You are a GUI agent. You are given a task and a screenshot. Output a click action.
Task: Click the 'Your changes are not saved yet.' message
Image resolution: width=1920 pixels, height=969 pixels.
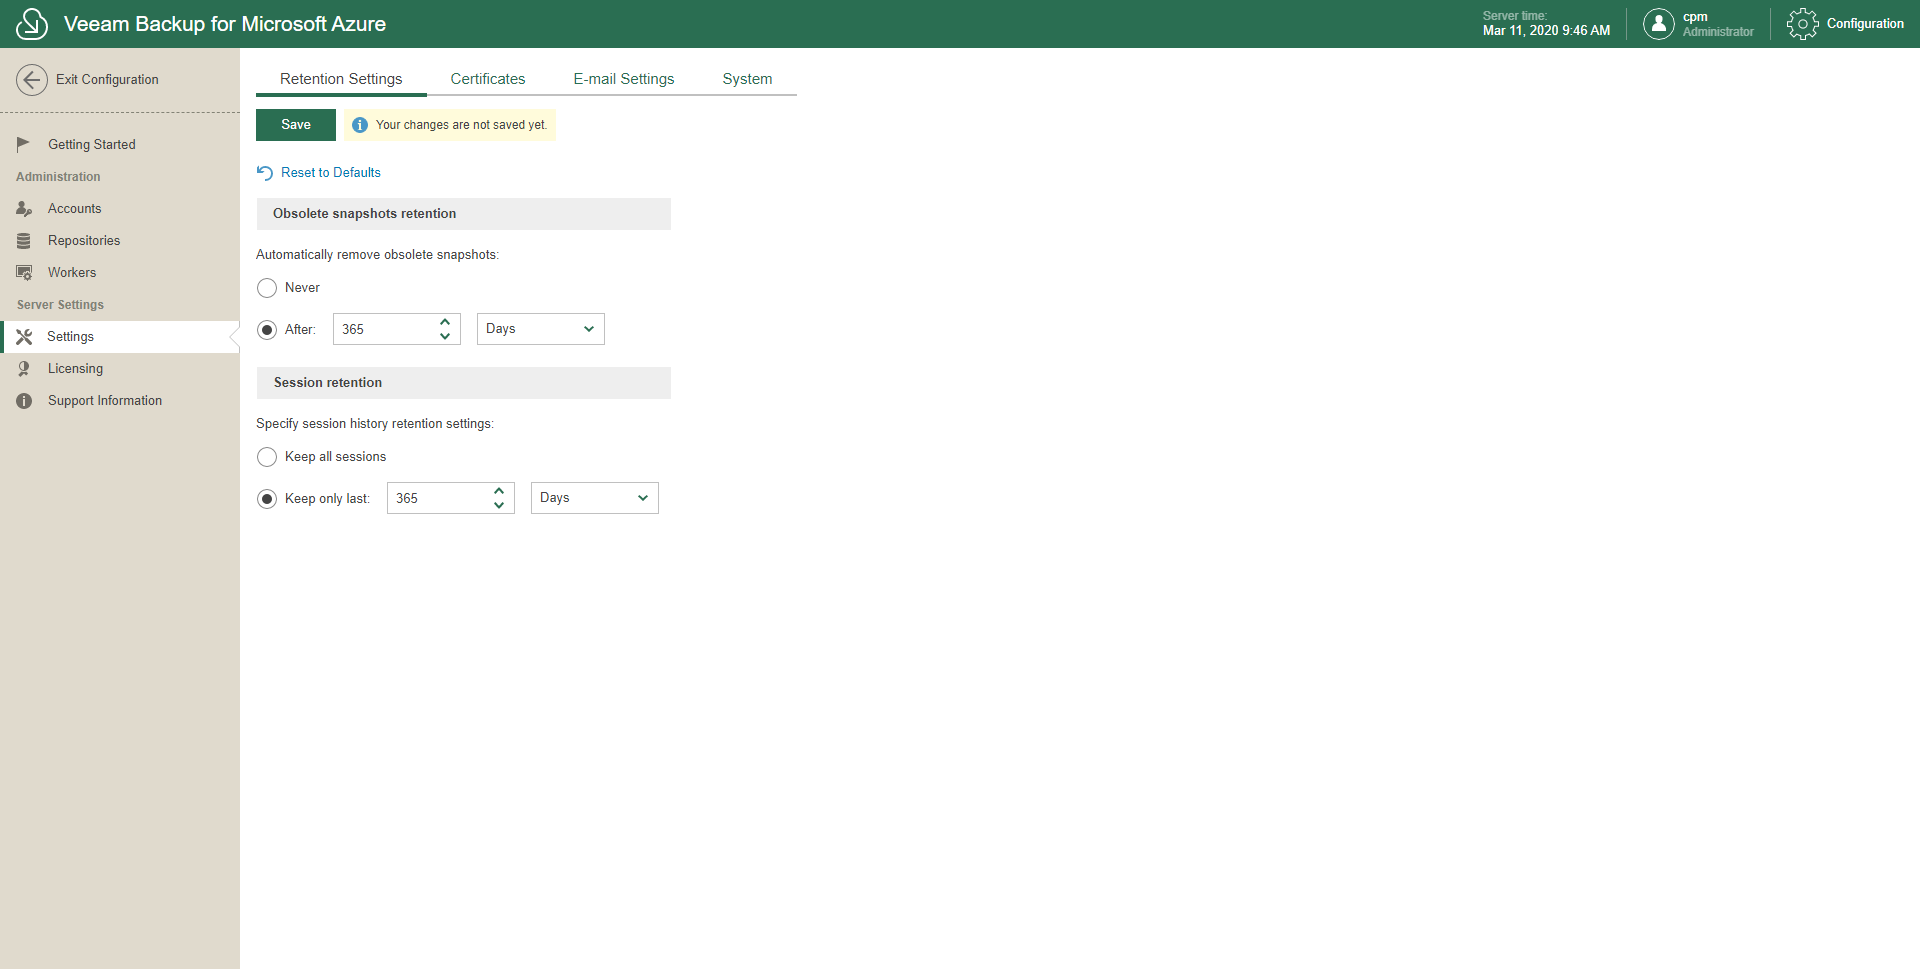point(461,125)
